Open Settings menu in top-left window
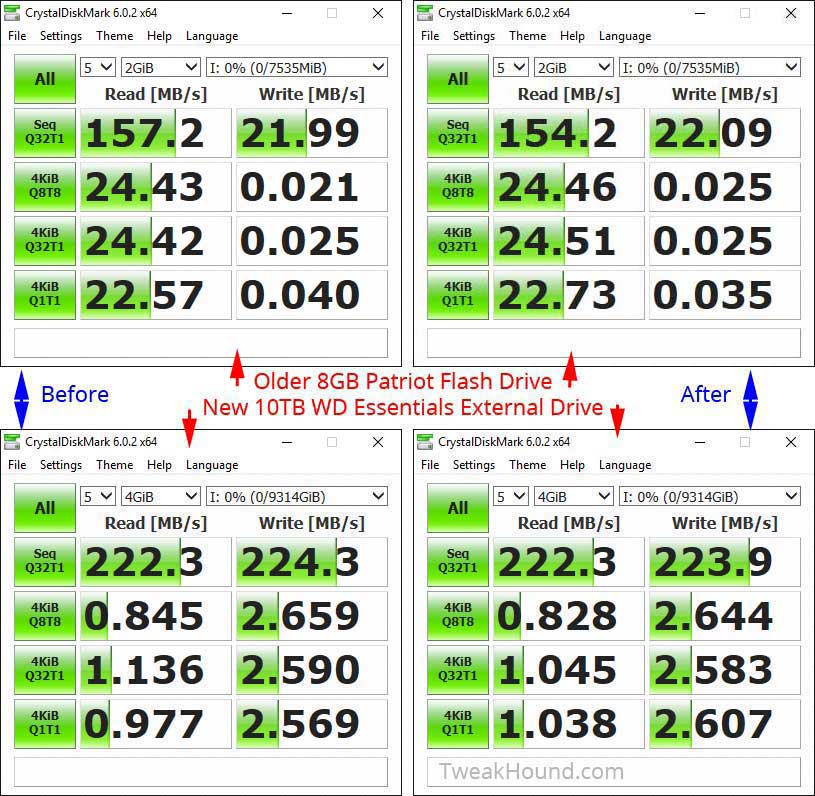This screenshot has height=796, width=815. pyautogui.click(x=61, y=36)
